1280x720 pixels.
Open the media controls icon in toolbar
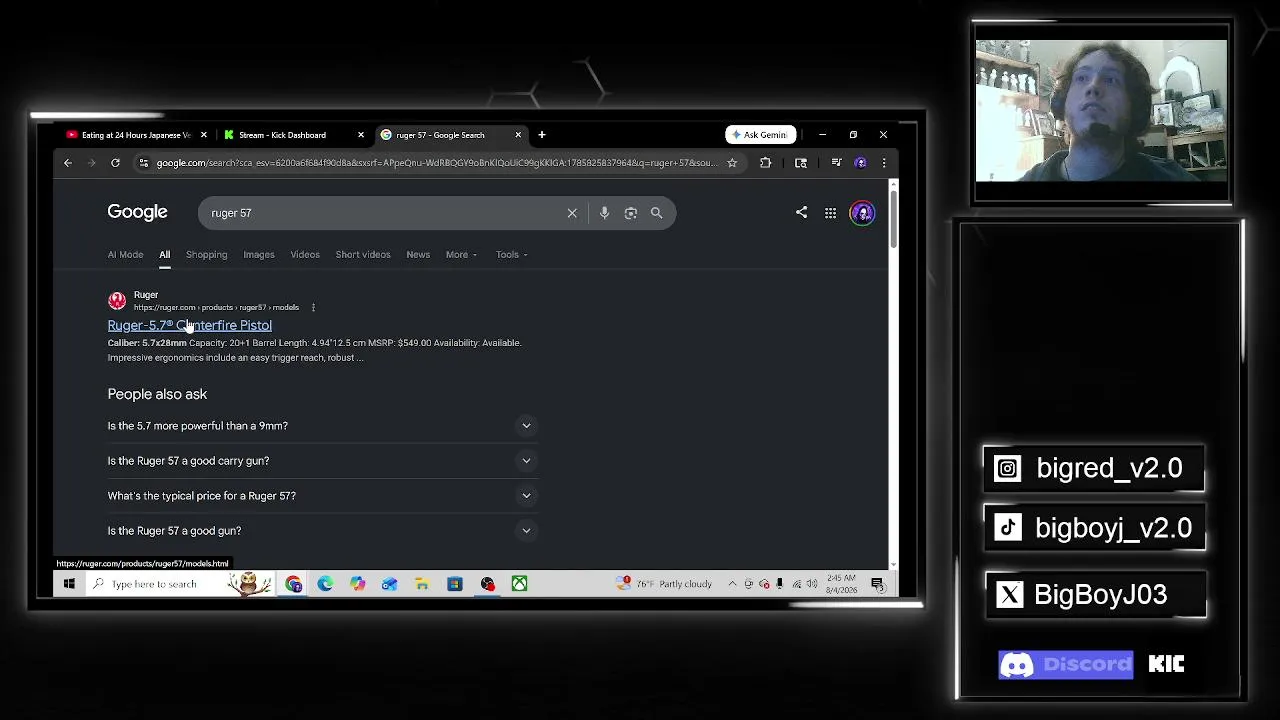point(836,163)
